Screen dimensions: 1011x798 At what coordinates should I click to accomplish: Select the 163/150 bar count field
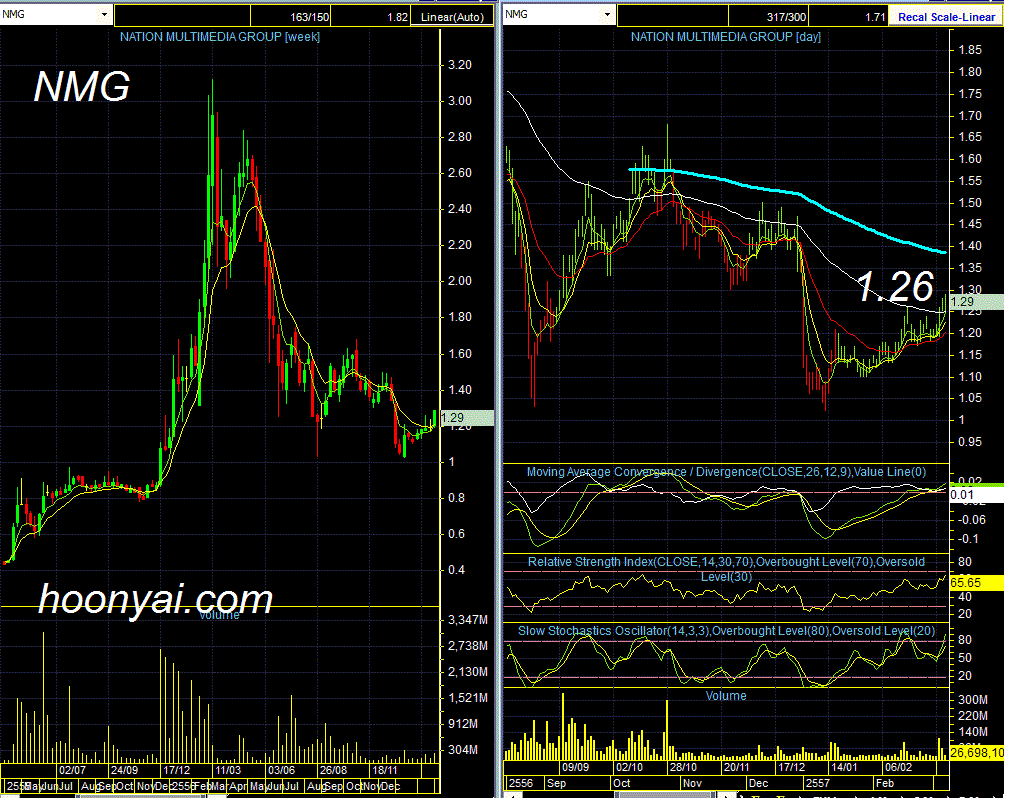[290, 17]
